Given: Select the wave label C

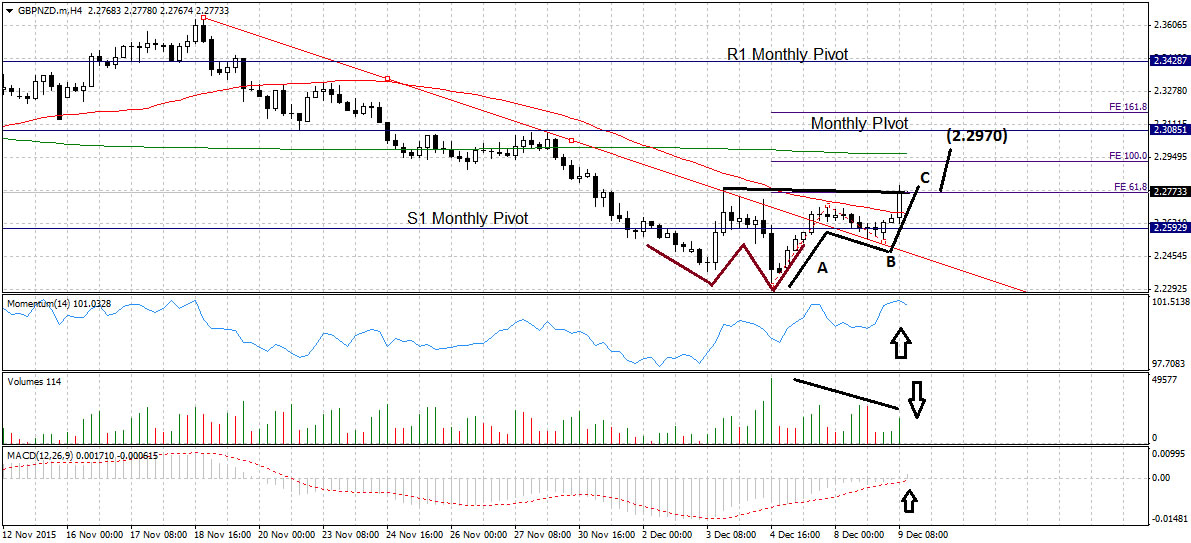Looking at the screenshot, I should coord(925,178).
